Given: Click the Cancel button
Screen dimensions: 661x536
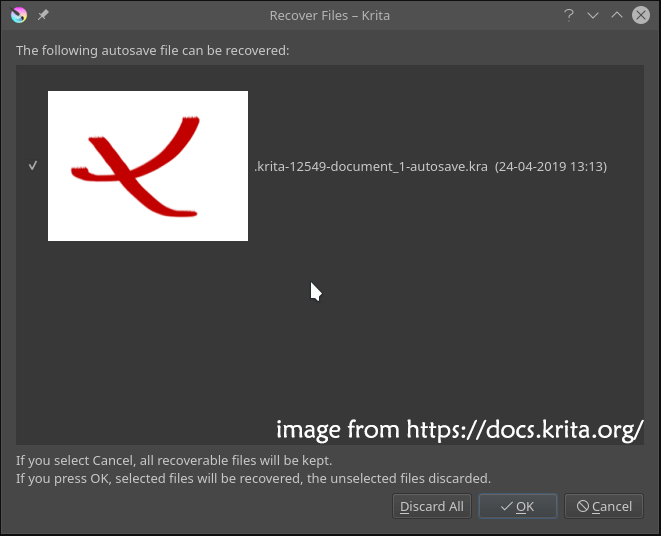Looking at the screenshot, I should point(604,506).
